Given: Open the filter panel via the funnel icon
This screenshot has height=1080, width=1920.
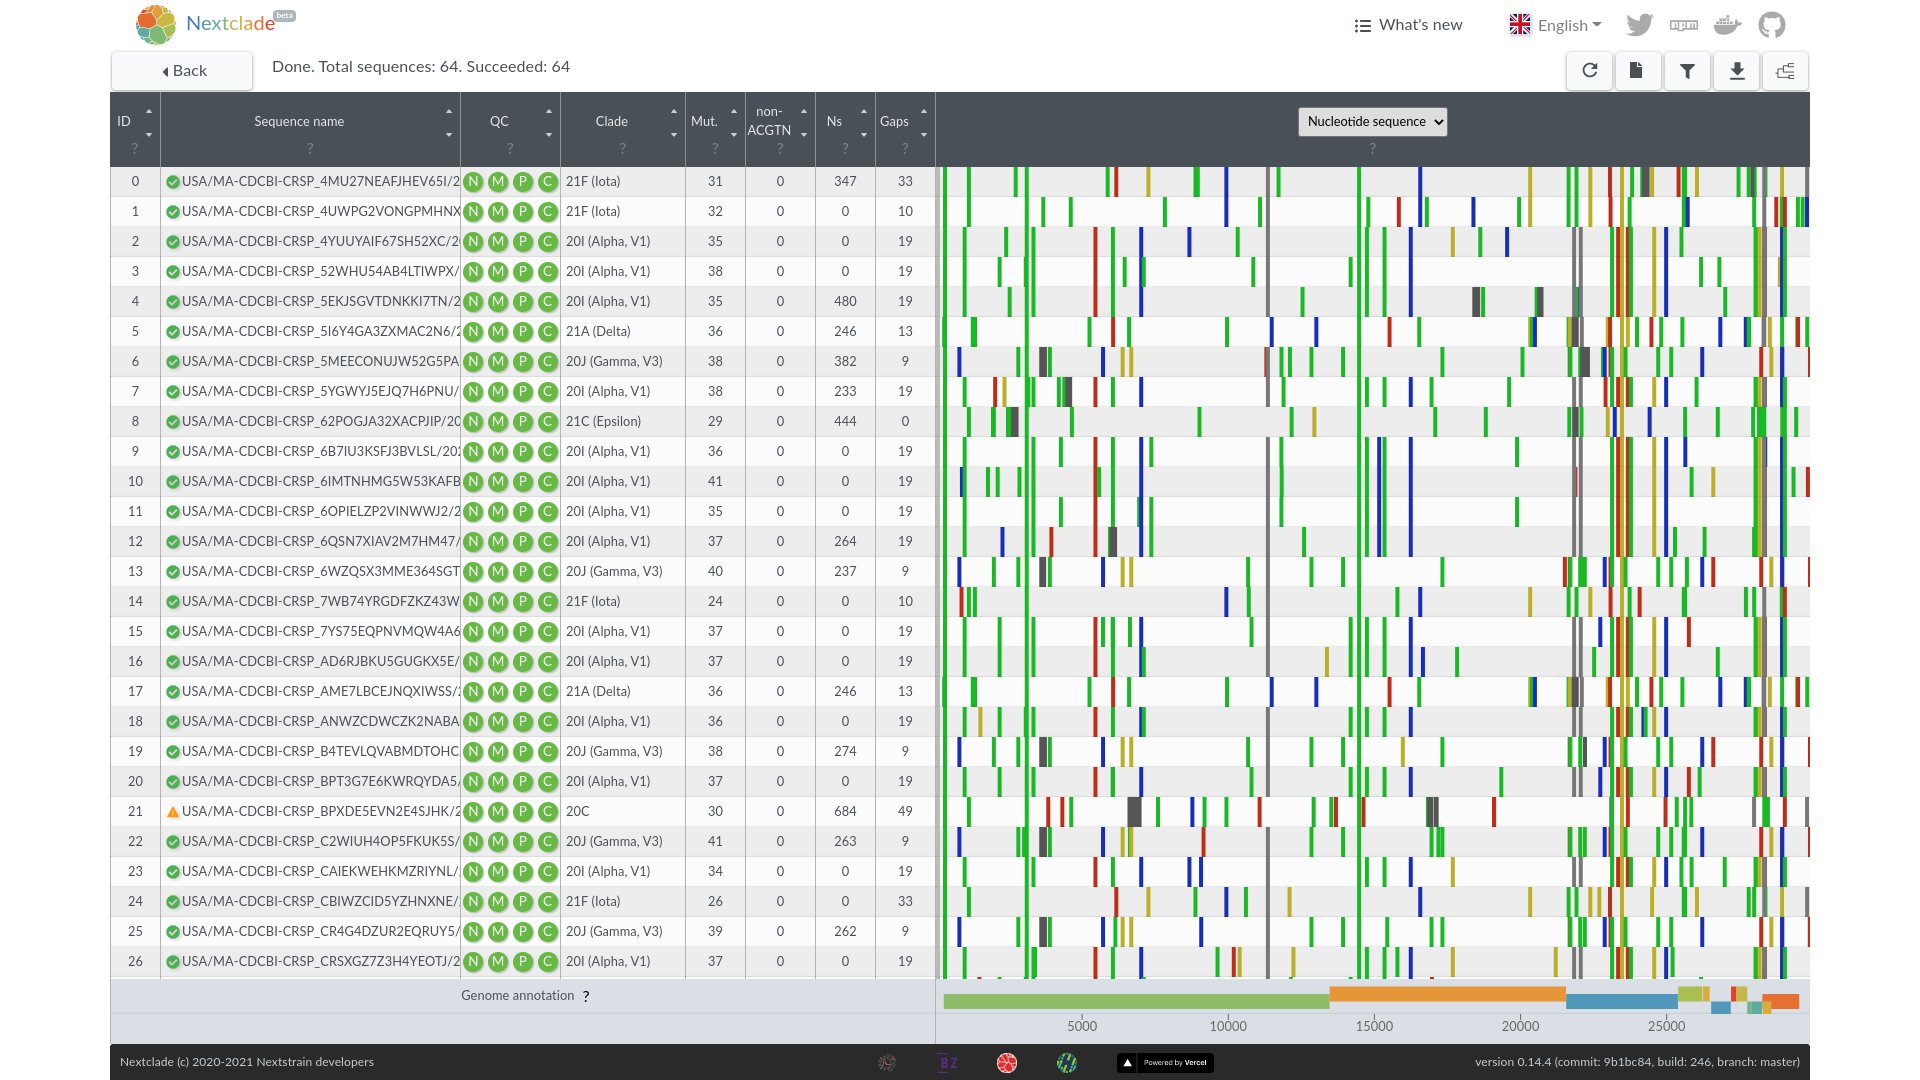Looking at the screenshot, I should (1687, 71).
